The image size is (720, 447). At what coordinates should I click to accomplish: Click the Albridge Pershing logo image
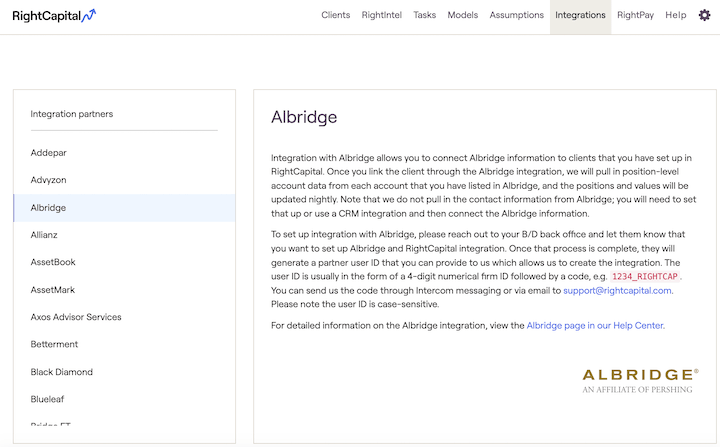(640, 380)
